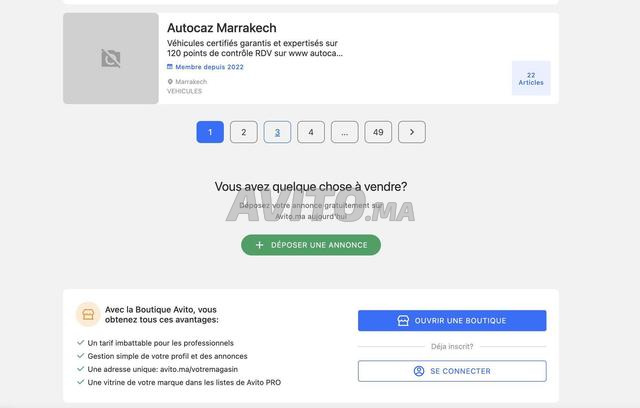Click the orange Boutique Avito shop icon
Image resolution: width=640 pixels, height=408 pixels.
pos(88,315)
